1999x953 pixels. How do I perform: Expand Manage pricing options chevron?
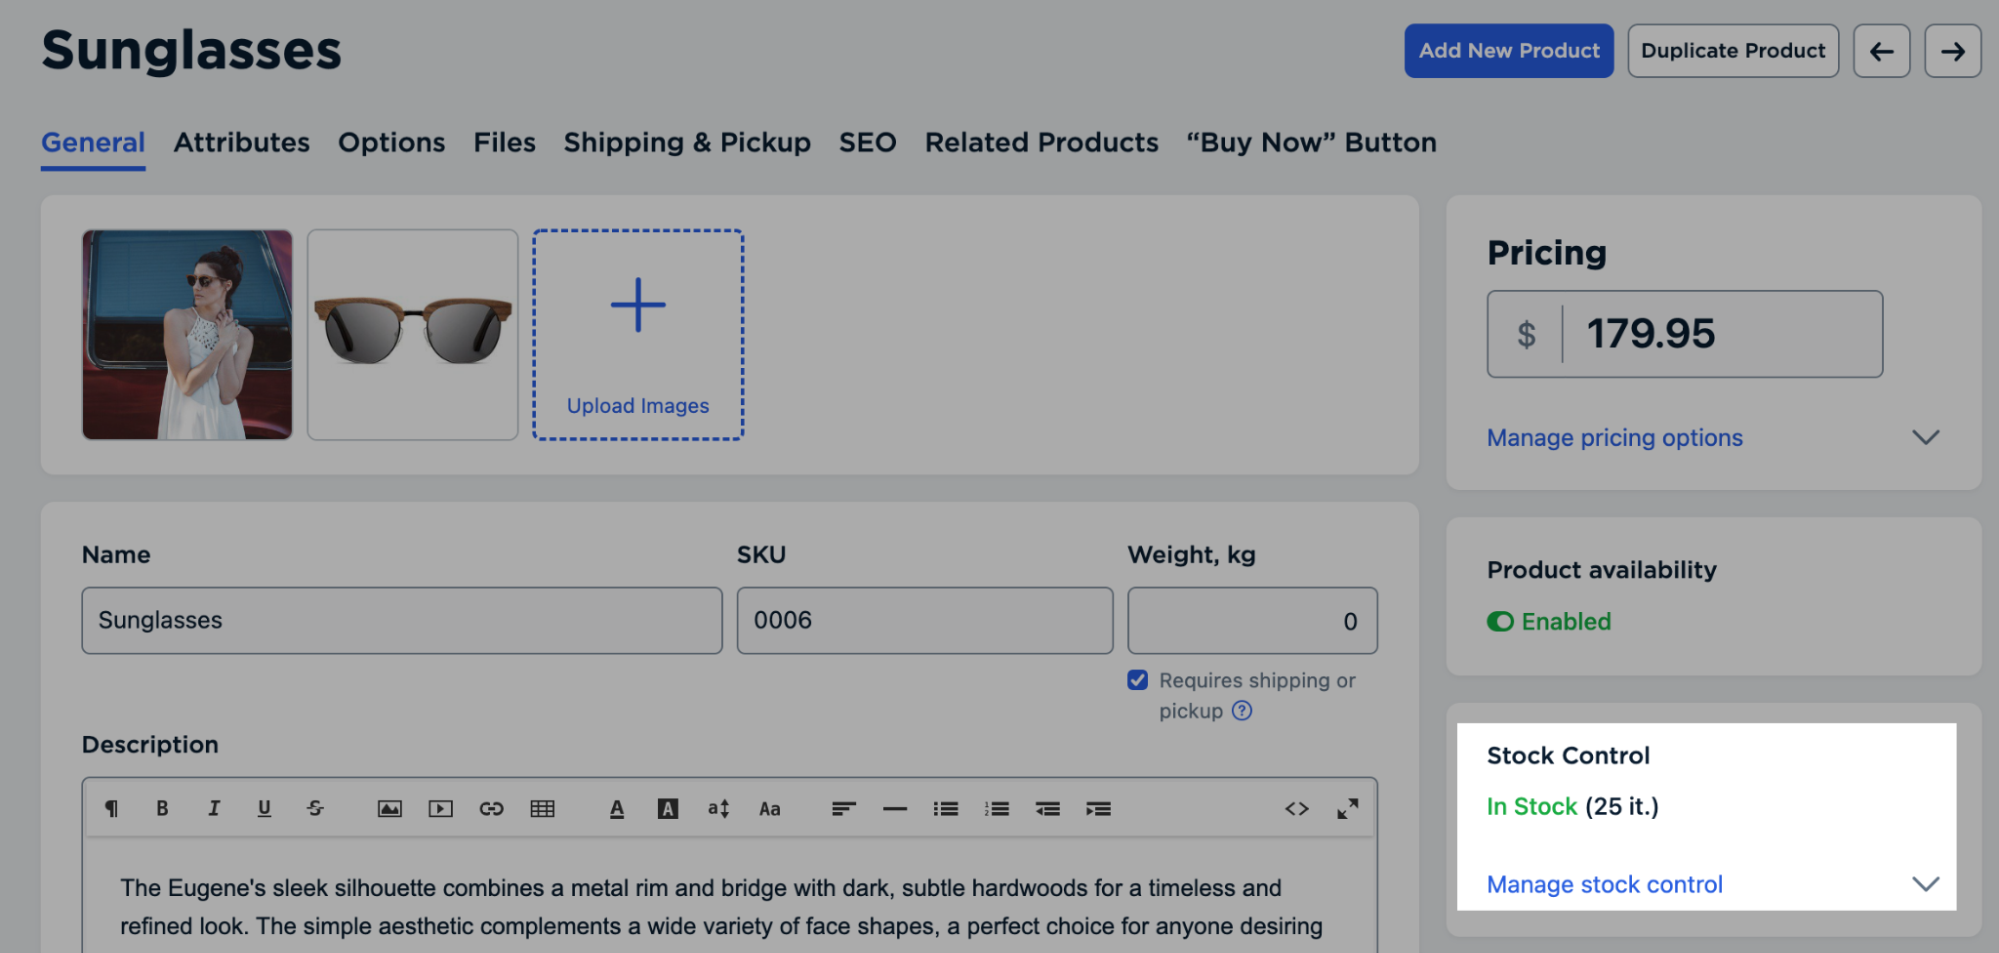(x=1925, y=438)
